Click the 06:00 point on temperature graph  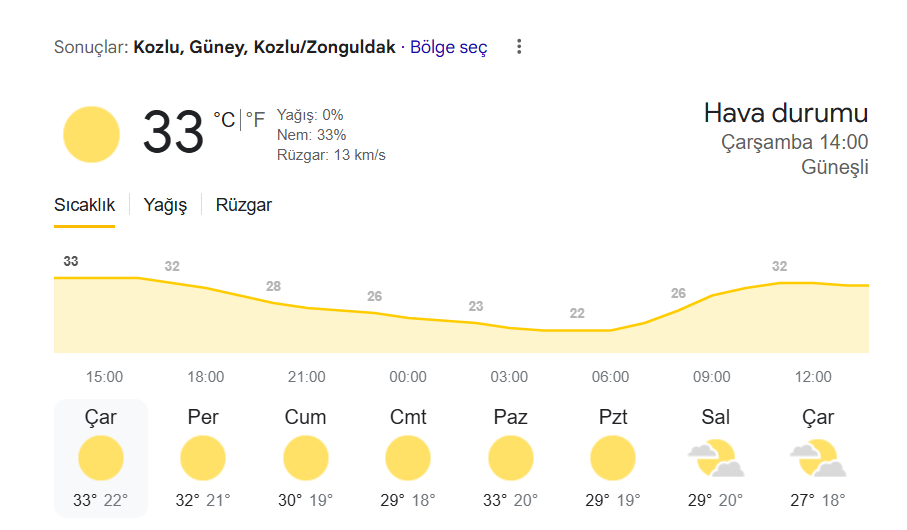[610, 330]
